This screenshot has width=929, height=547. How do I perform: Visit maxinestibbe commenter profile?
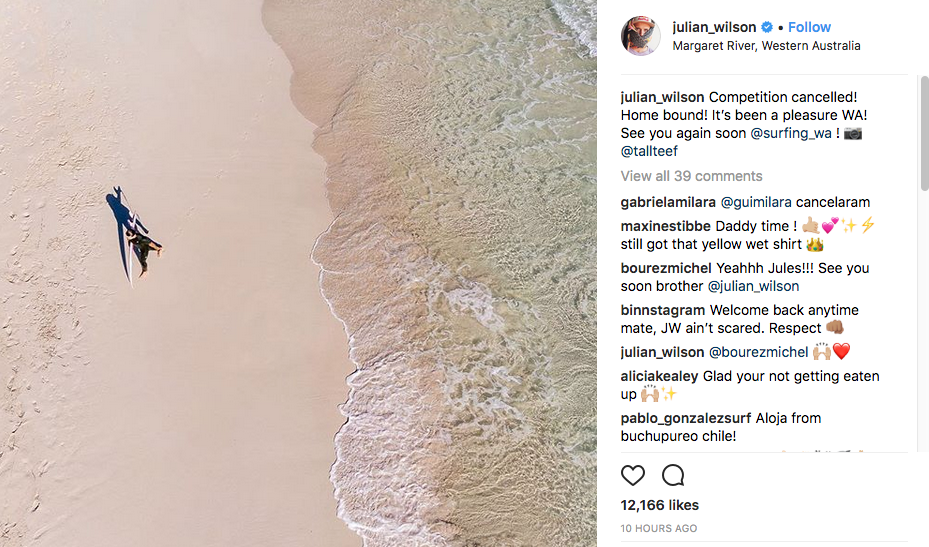click(x=665, y=226)
